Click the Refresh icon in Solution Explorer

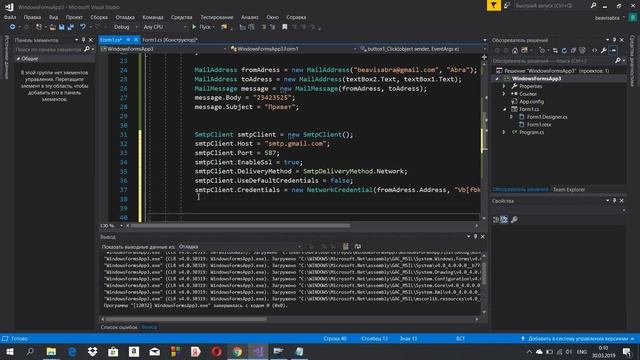[564, 50]
